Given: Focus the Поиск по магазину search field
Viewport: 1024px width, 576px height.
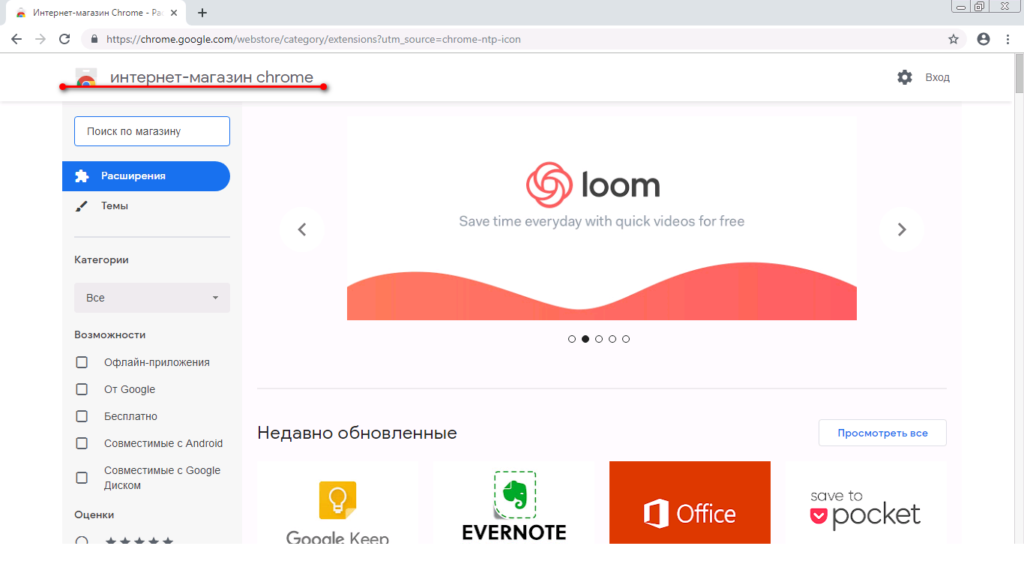Looking at the screenshot, I should [x=152, y=131].
